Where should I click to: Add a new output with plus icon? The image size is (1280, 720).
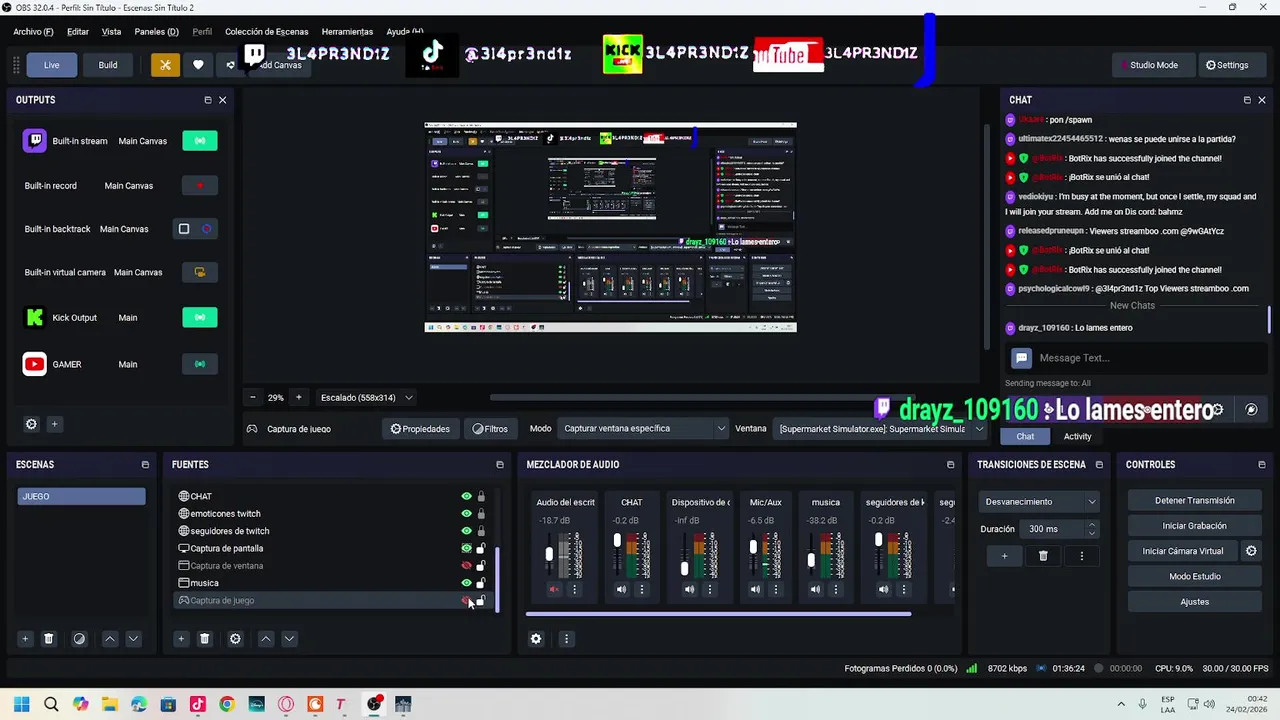pos(54,424)
